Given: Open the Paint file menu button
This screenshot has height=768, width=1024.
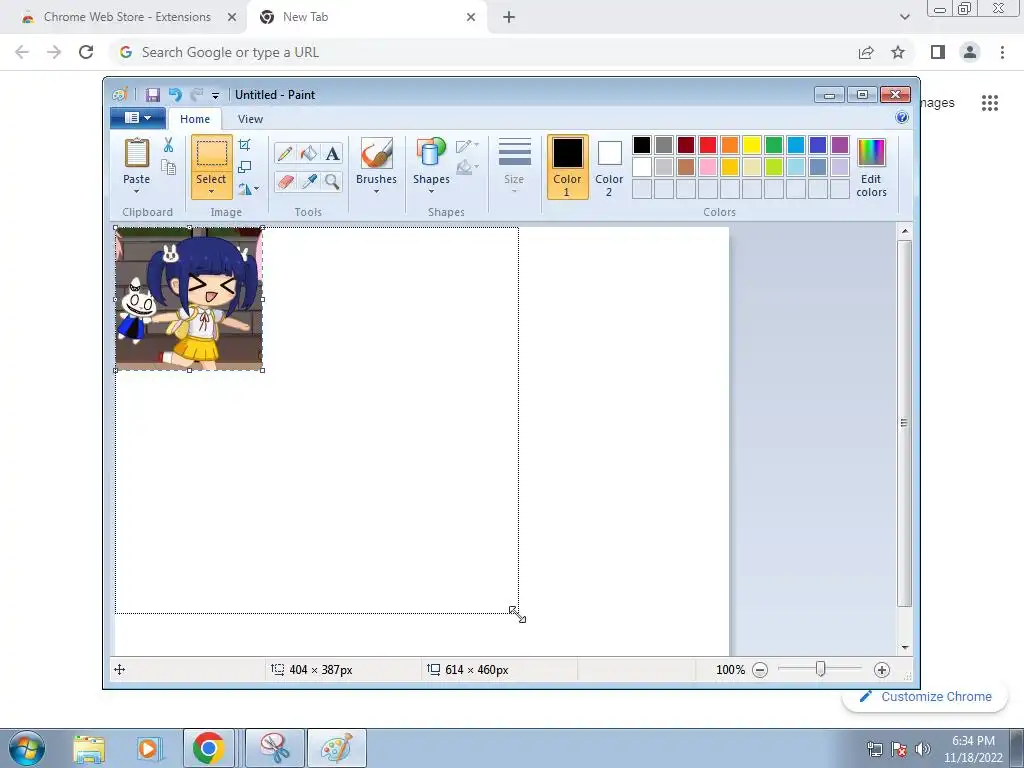Looking at the screenshot, I should coord(138,118).
